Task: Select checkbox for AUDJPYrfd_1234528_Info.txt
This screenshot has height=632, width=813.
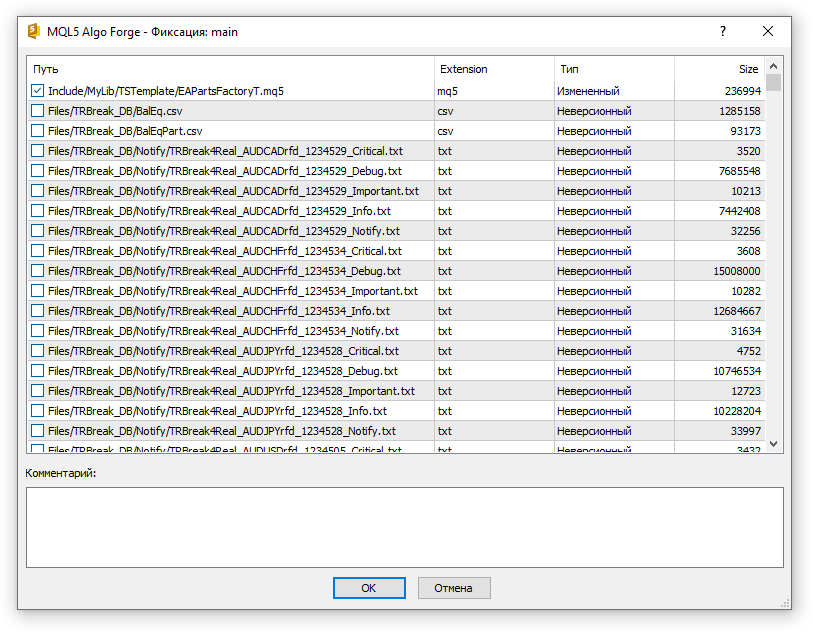Action: pos(37,411)
